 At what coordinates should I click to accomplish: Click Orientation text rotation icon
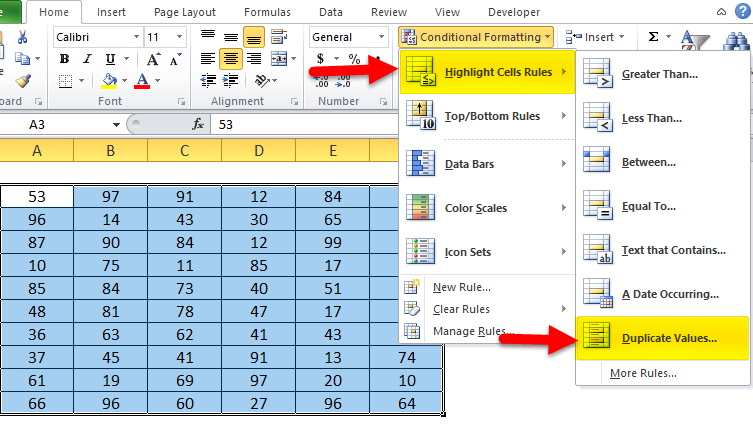pos(262,80)
